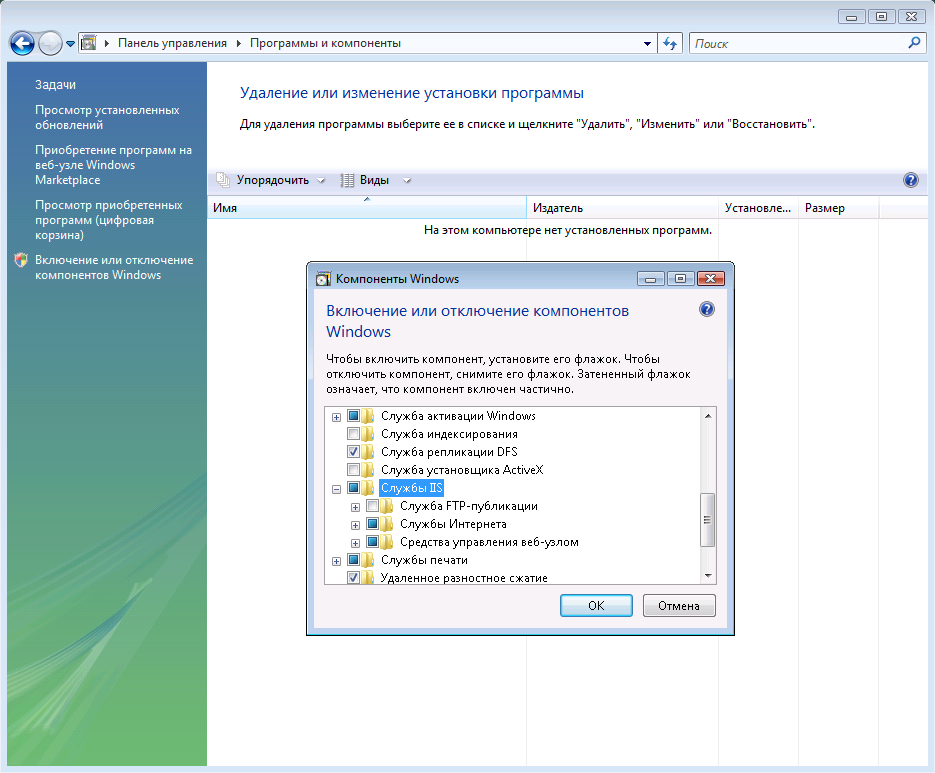The image size is (935, 773).
Task: Select the 'Служба FTP-публикации' row
Action: point(469,506)
